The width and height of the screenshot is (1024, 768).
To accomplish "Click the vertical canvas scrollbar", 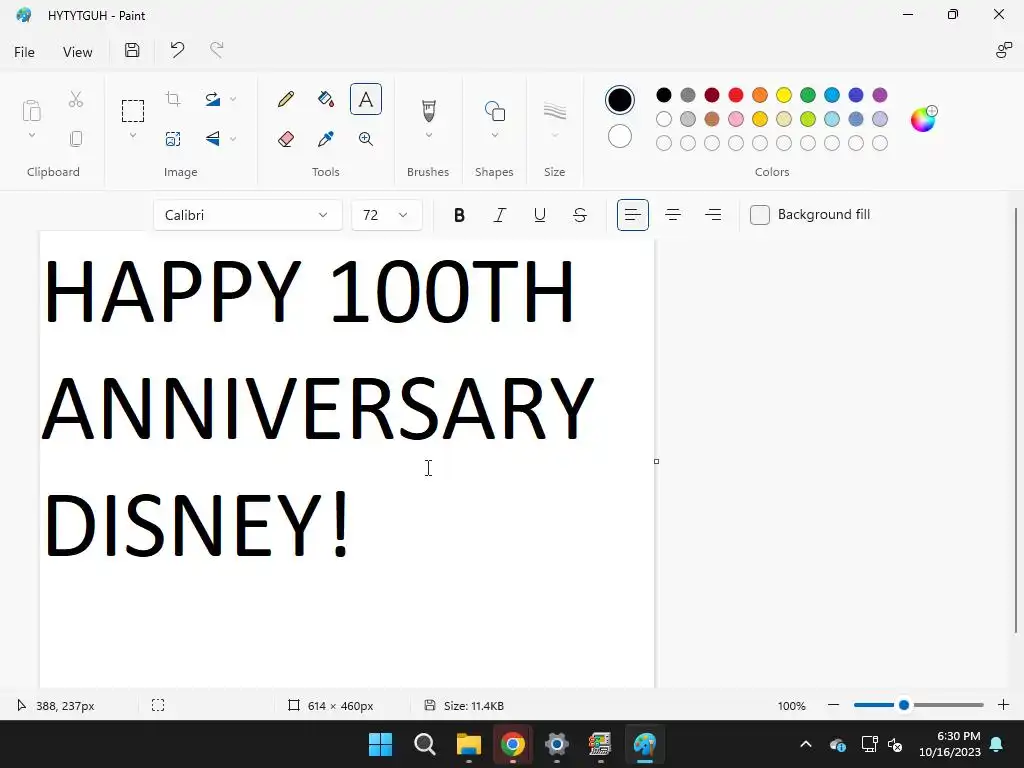I will tap(1016, 420).
